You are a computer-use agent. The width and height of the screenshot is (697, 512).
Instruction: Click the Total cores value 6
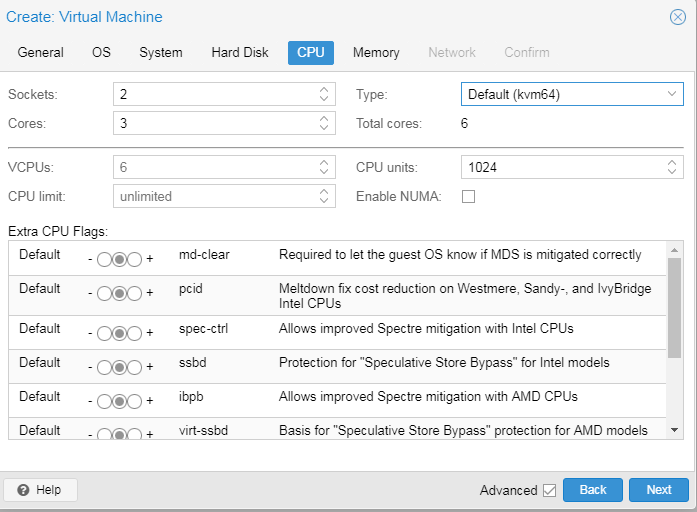(x=465, y=123)
